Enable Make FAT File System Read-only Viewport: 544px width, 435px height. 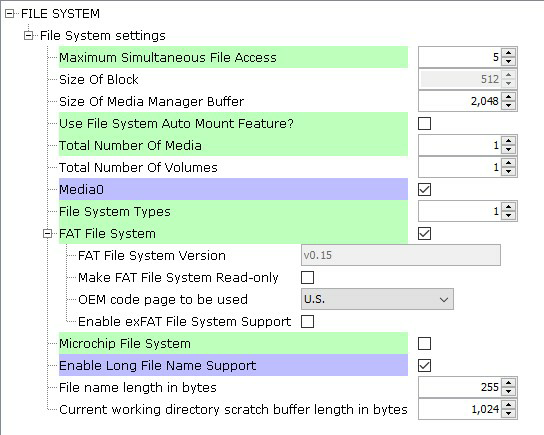[307, 278]
